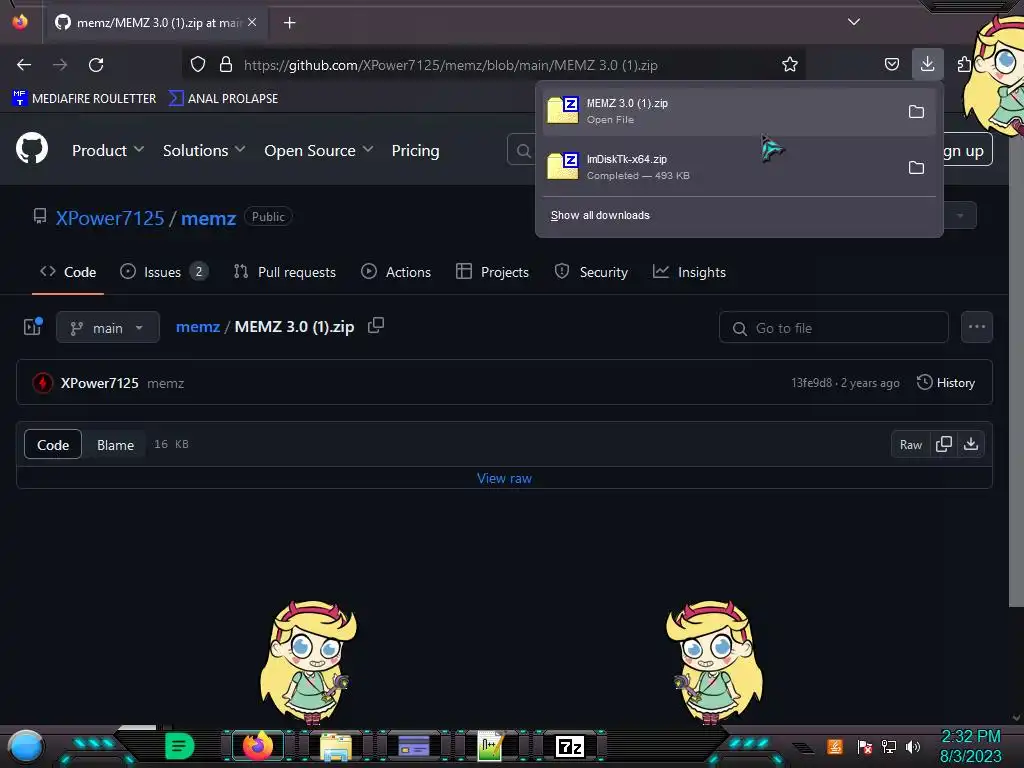Switch to the Pull requests tab

click(285, 272)
